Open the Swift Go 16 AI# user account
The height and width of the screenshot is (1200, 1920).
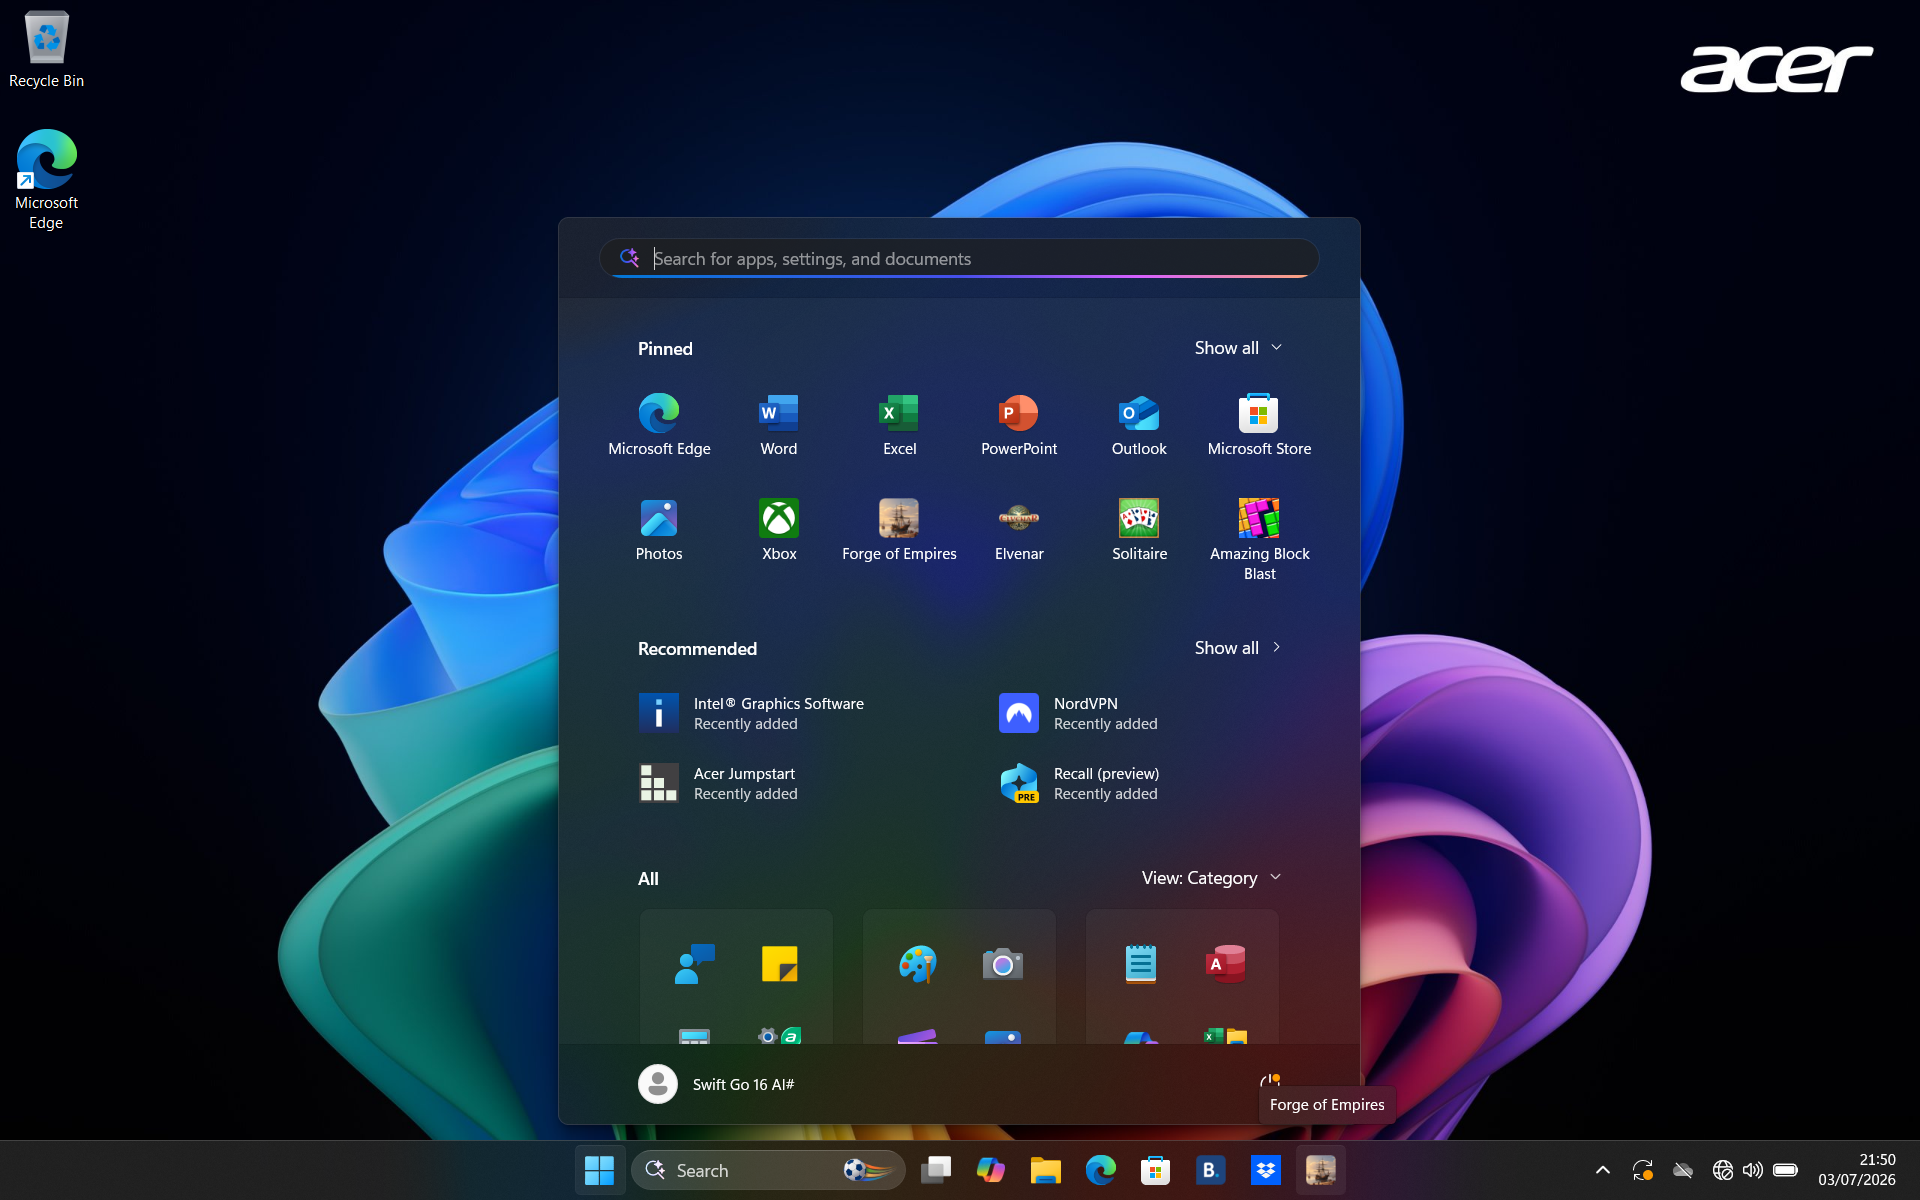pyautogui.click(x=716, y=1084)
